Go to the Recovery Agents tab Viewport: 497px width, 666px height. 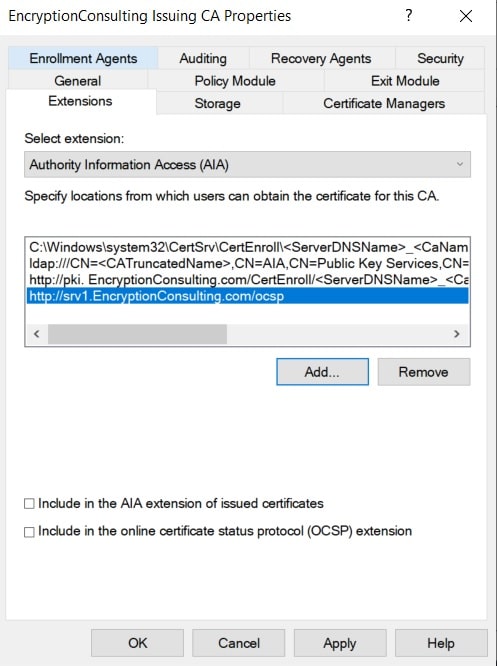[321, 58]
